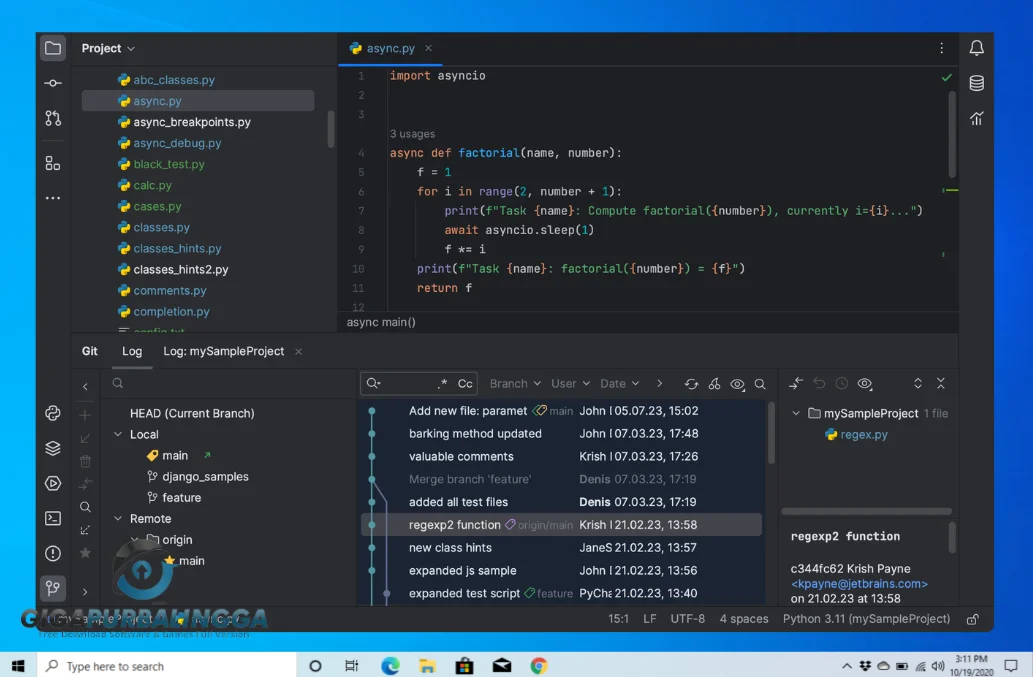The width and height of the screenshot is (1033, 677).
Task: Open the Date filter dropdown
Action: [619, 383]
